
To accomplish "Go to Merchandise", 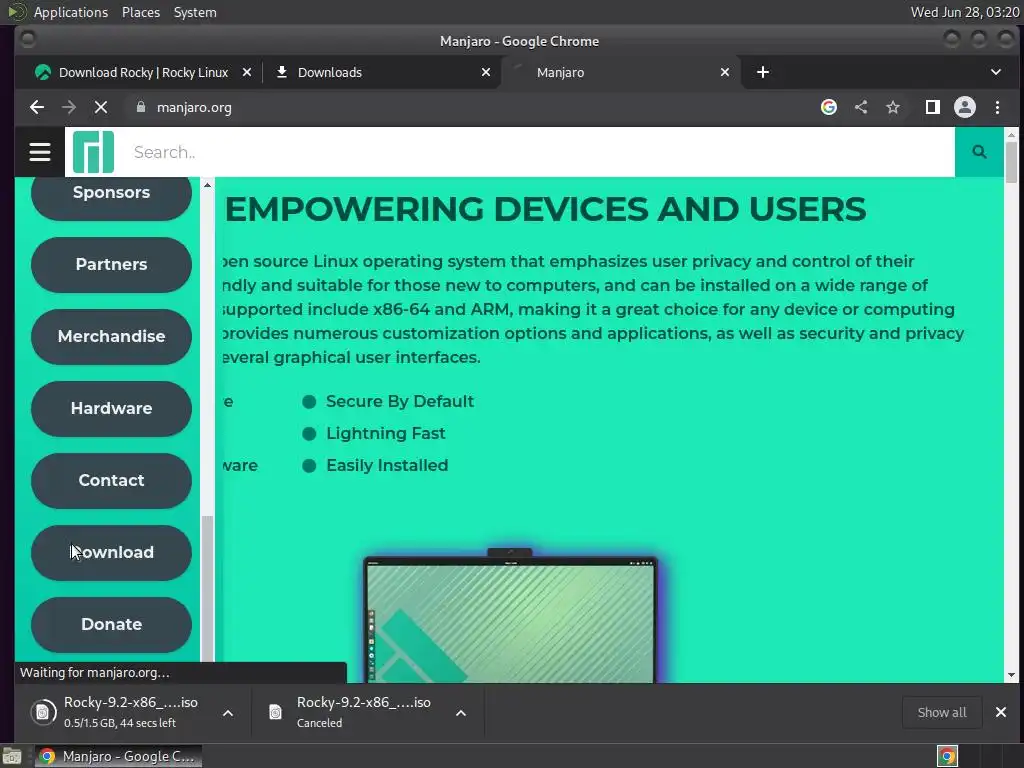I will [111, 336].
